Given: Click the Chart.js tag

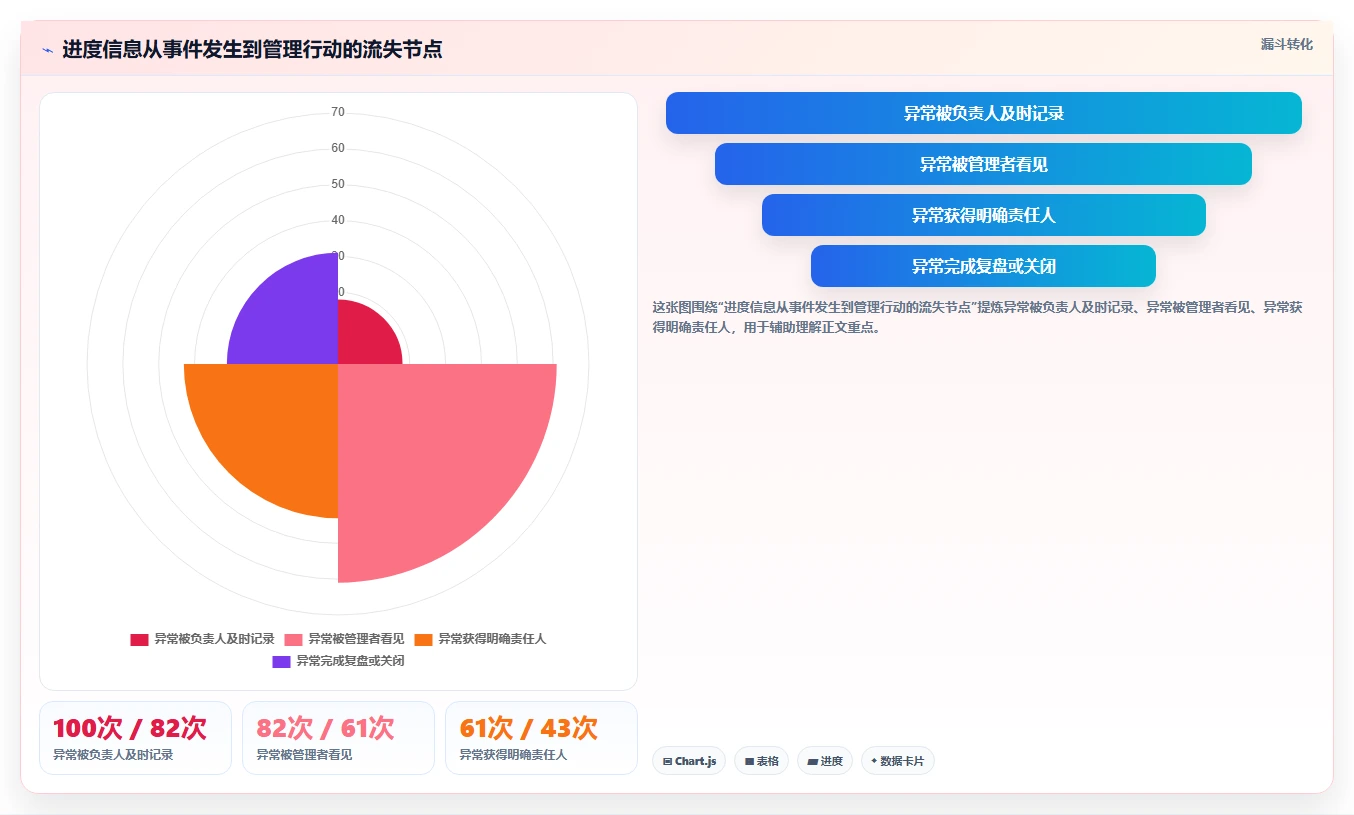Looking at the screenshot, I should [689, 761].
